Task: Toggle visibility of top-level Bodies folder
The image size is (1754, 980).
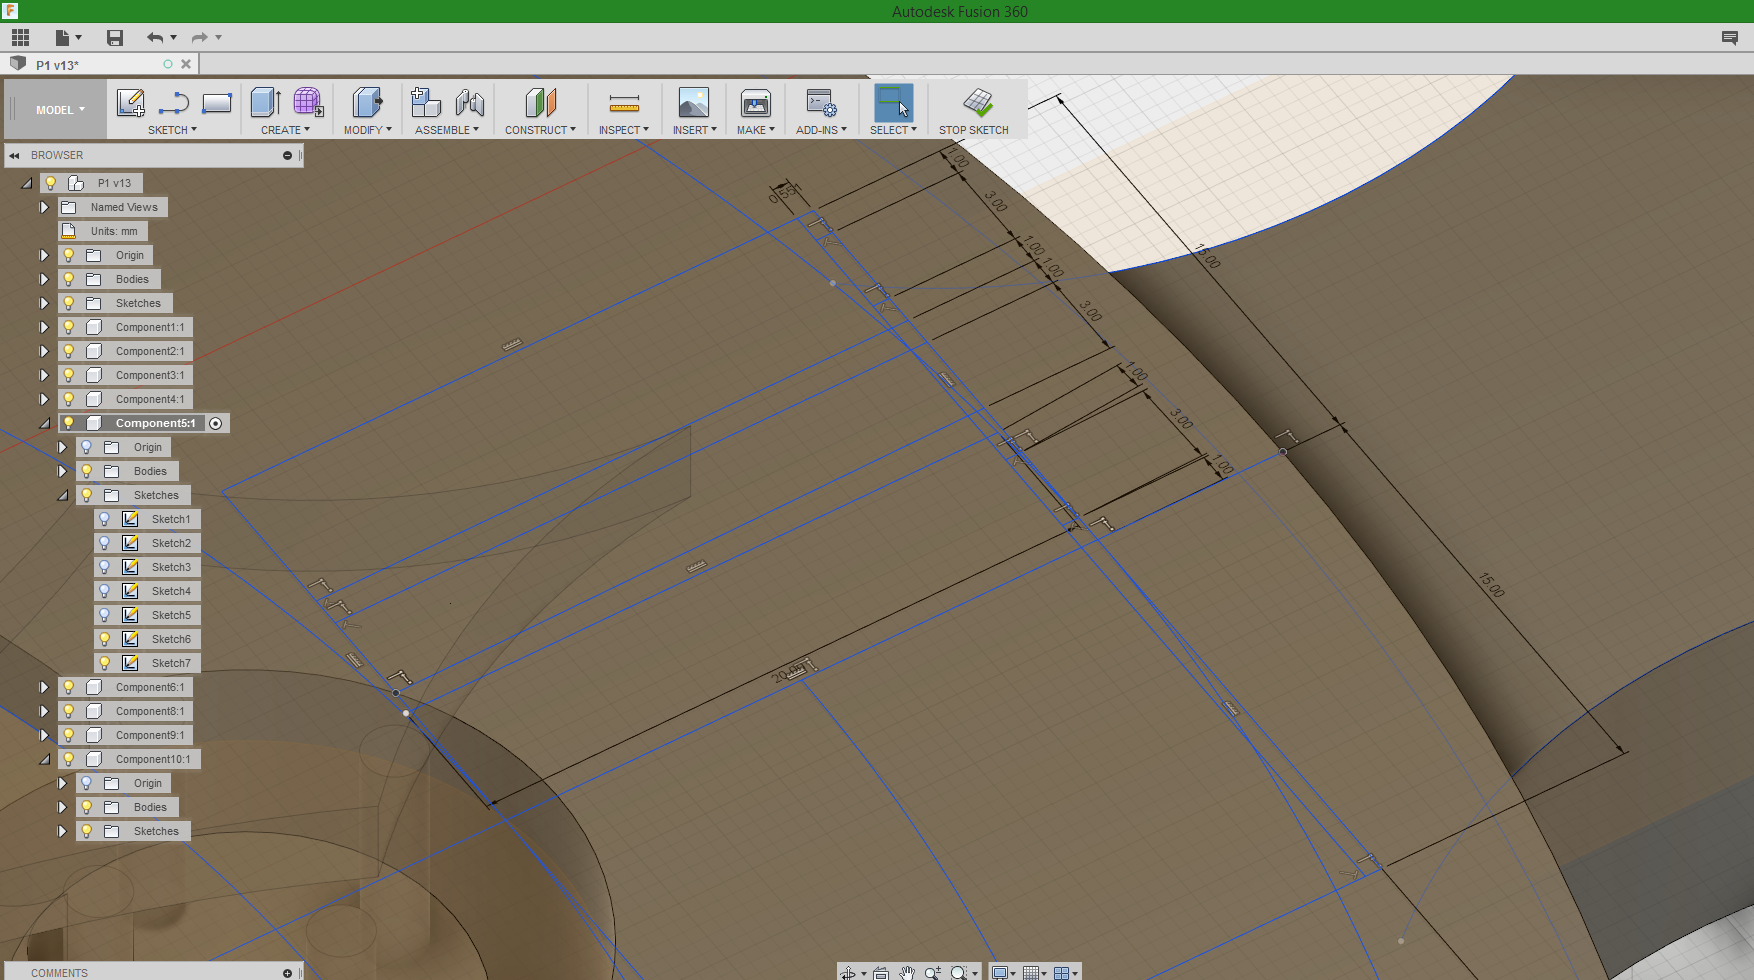Action: click(x=68, y=279)
